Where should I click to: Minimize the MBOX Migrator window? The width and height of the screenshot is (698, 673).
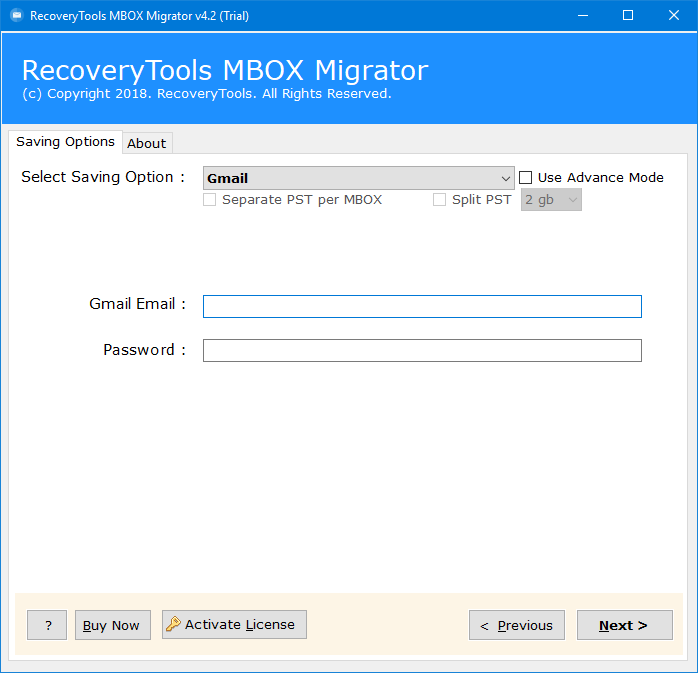[x=583, y=16]
